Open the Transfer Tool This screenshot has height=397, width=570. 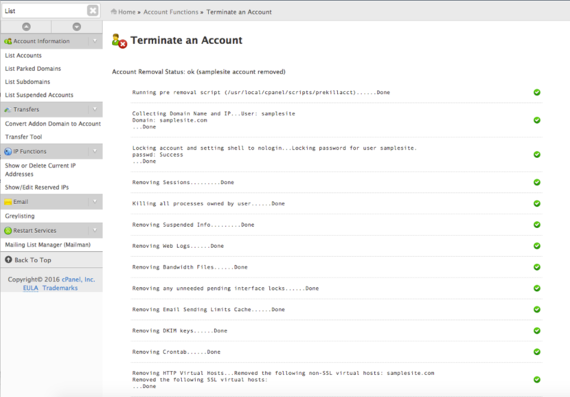pos(23,137)
